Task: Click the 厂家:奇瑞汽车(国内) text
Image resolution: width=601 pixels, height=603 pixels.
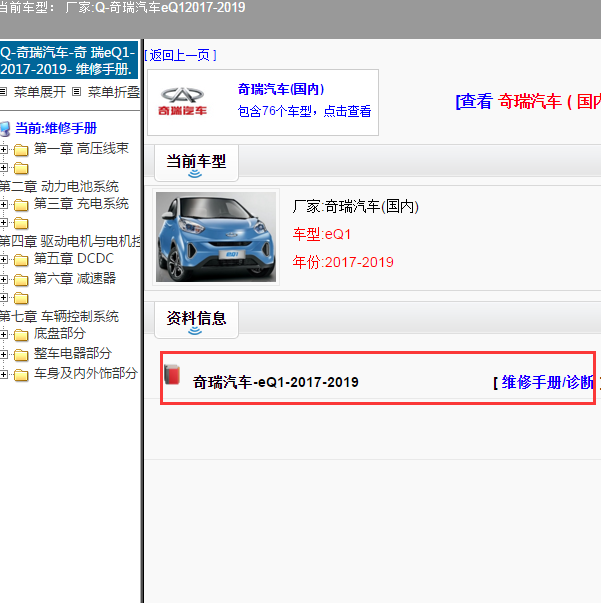Action: coord(355,207)
